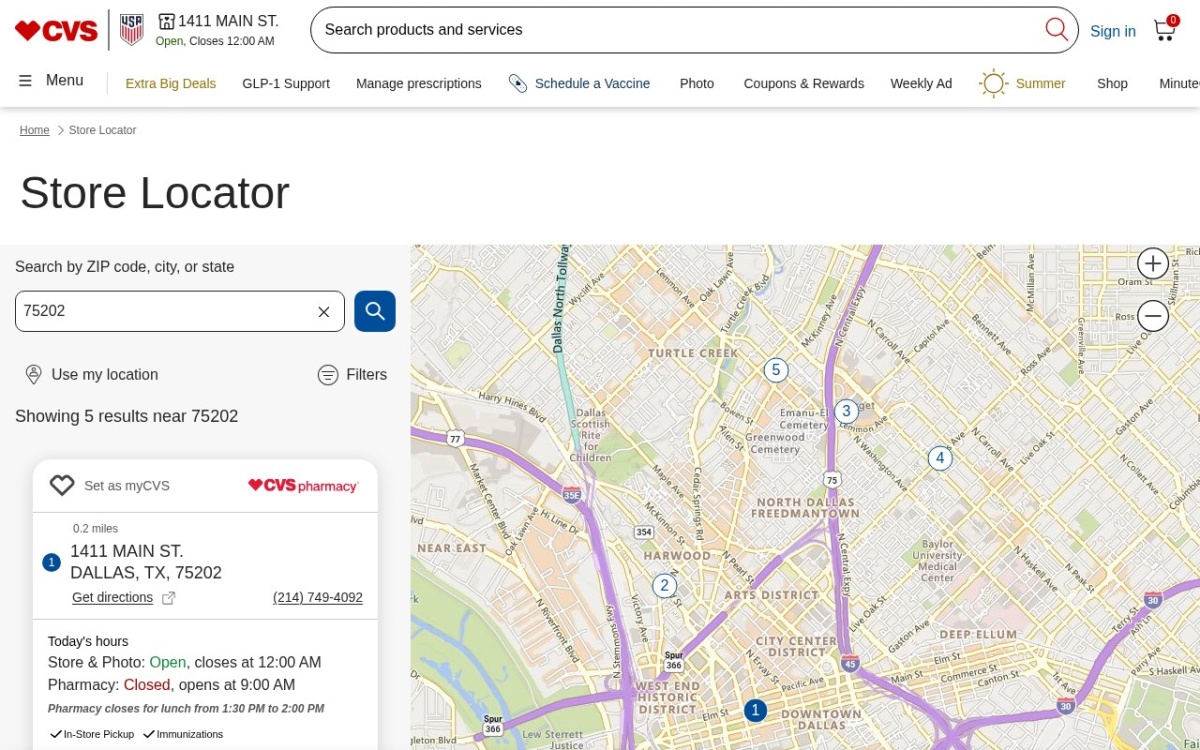Click the Sign in link

[1112, 31]
